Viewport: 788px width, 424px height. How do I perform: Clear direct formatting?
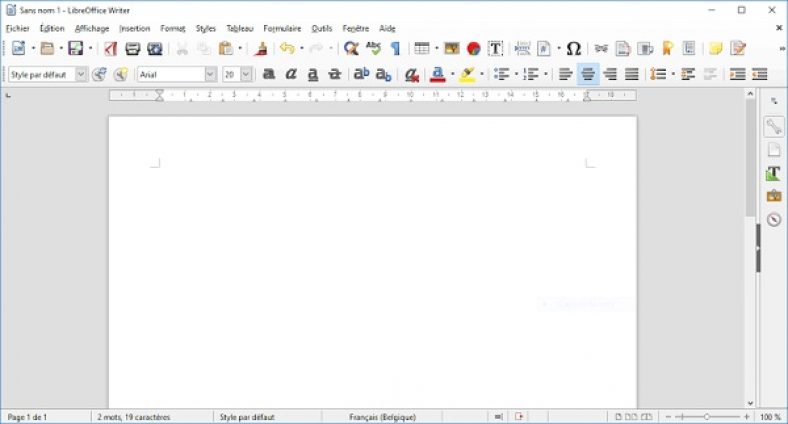click(412, 74)
